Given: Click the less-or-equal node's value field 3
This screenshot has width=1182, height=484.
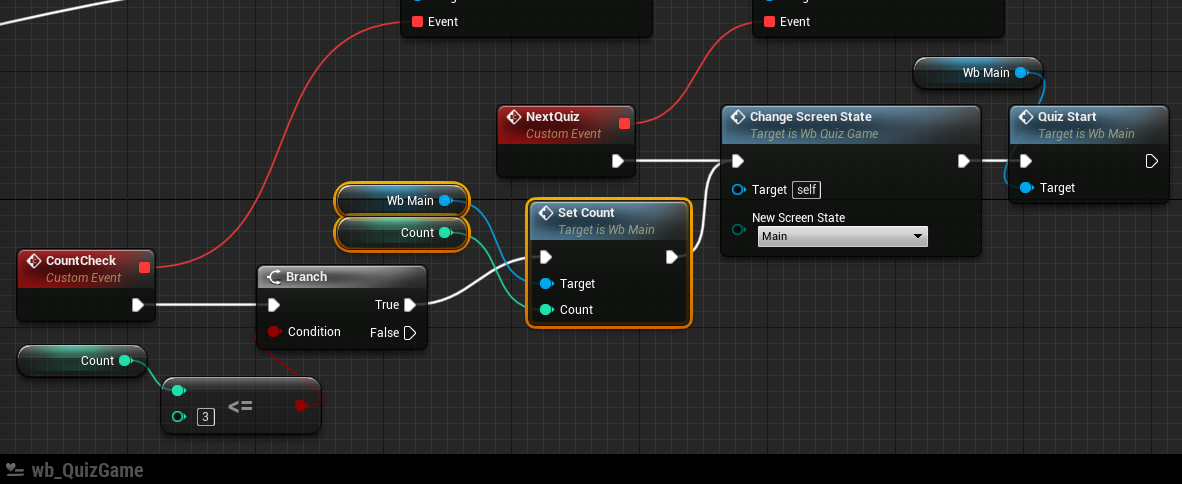Looking at the screenshot, I should (x=205, y=416).
